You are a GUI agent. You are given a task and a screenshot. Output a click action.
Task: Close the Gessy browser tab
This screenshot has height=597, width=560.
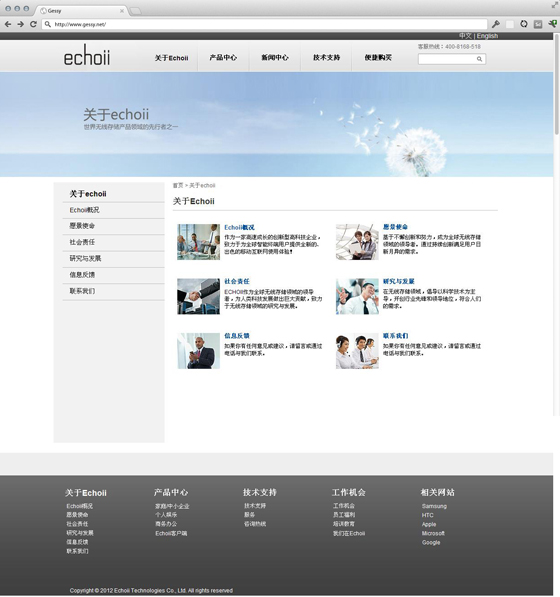point(122,11)
